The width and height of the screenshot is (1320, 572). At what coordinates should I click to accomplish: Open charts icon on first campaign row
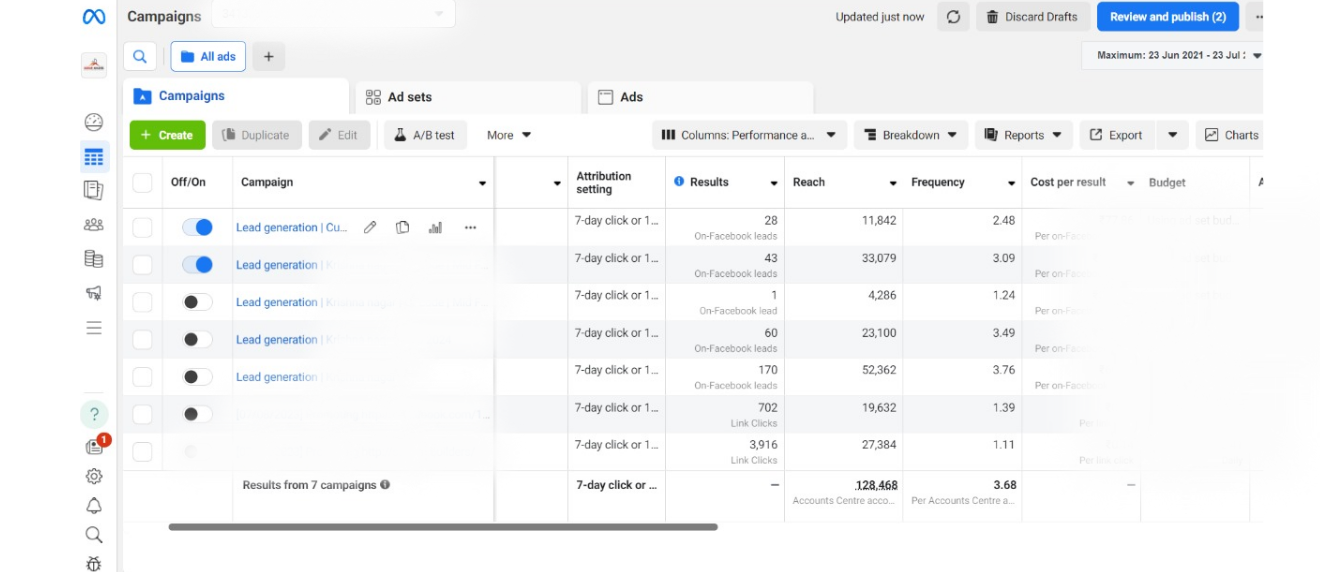435,228
